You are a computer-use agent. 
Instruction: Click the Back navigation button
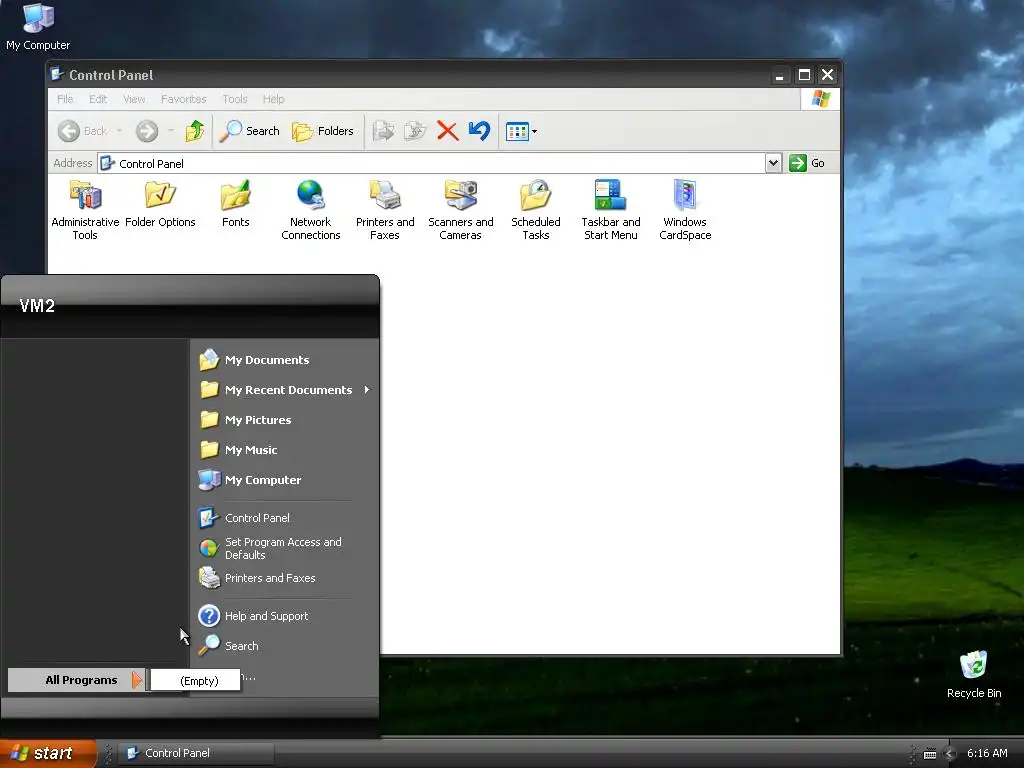82,131
